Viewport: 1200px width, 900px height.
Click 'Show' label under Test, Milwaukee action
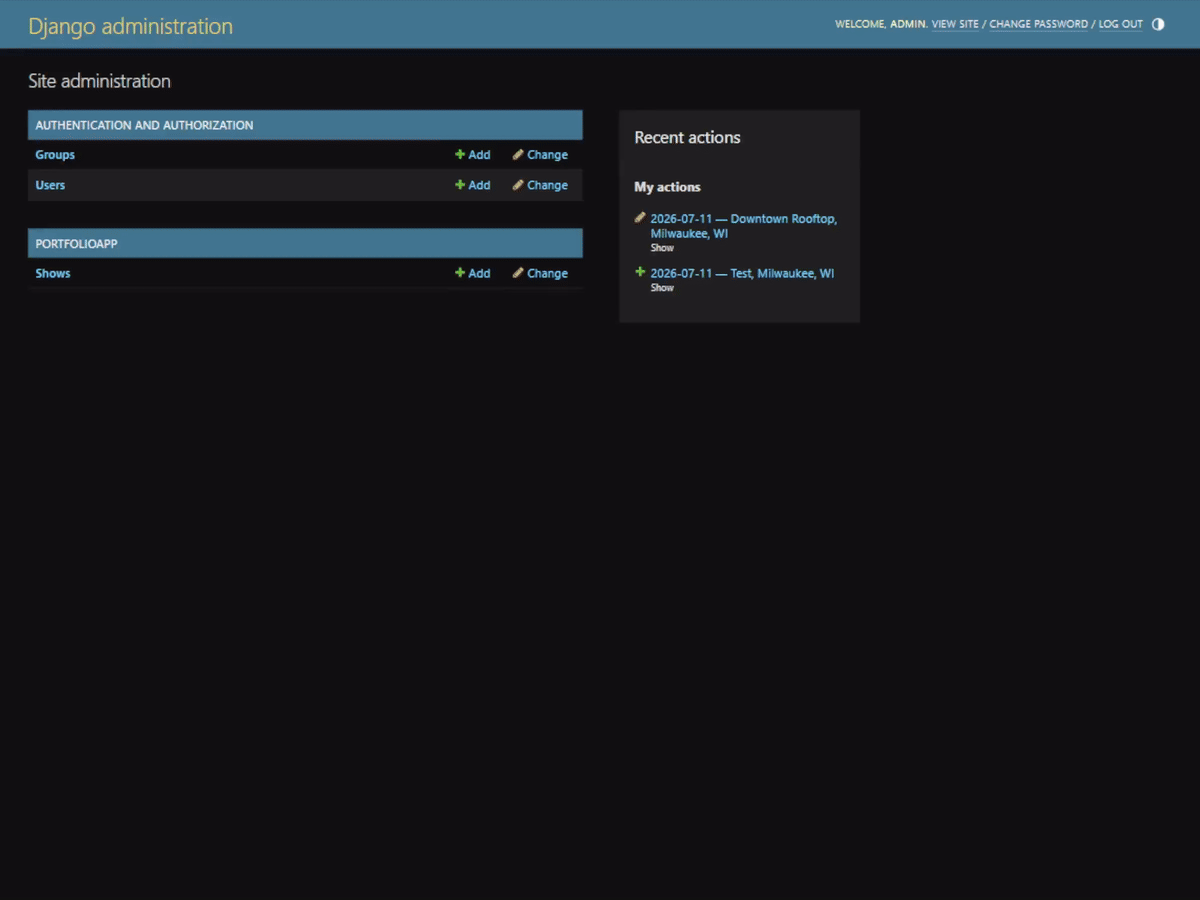[662, 288]
